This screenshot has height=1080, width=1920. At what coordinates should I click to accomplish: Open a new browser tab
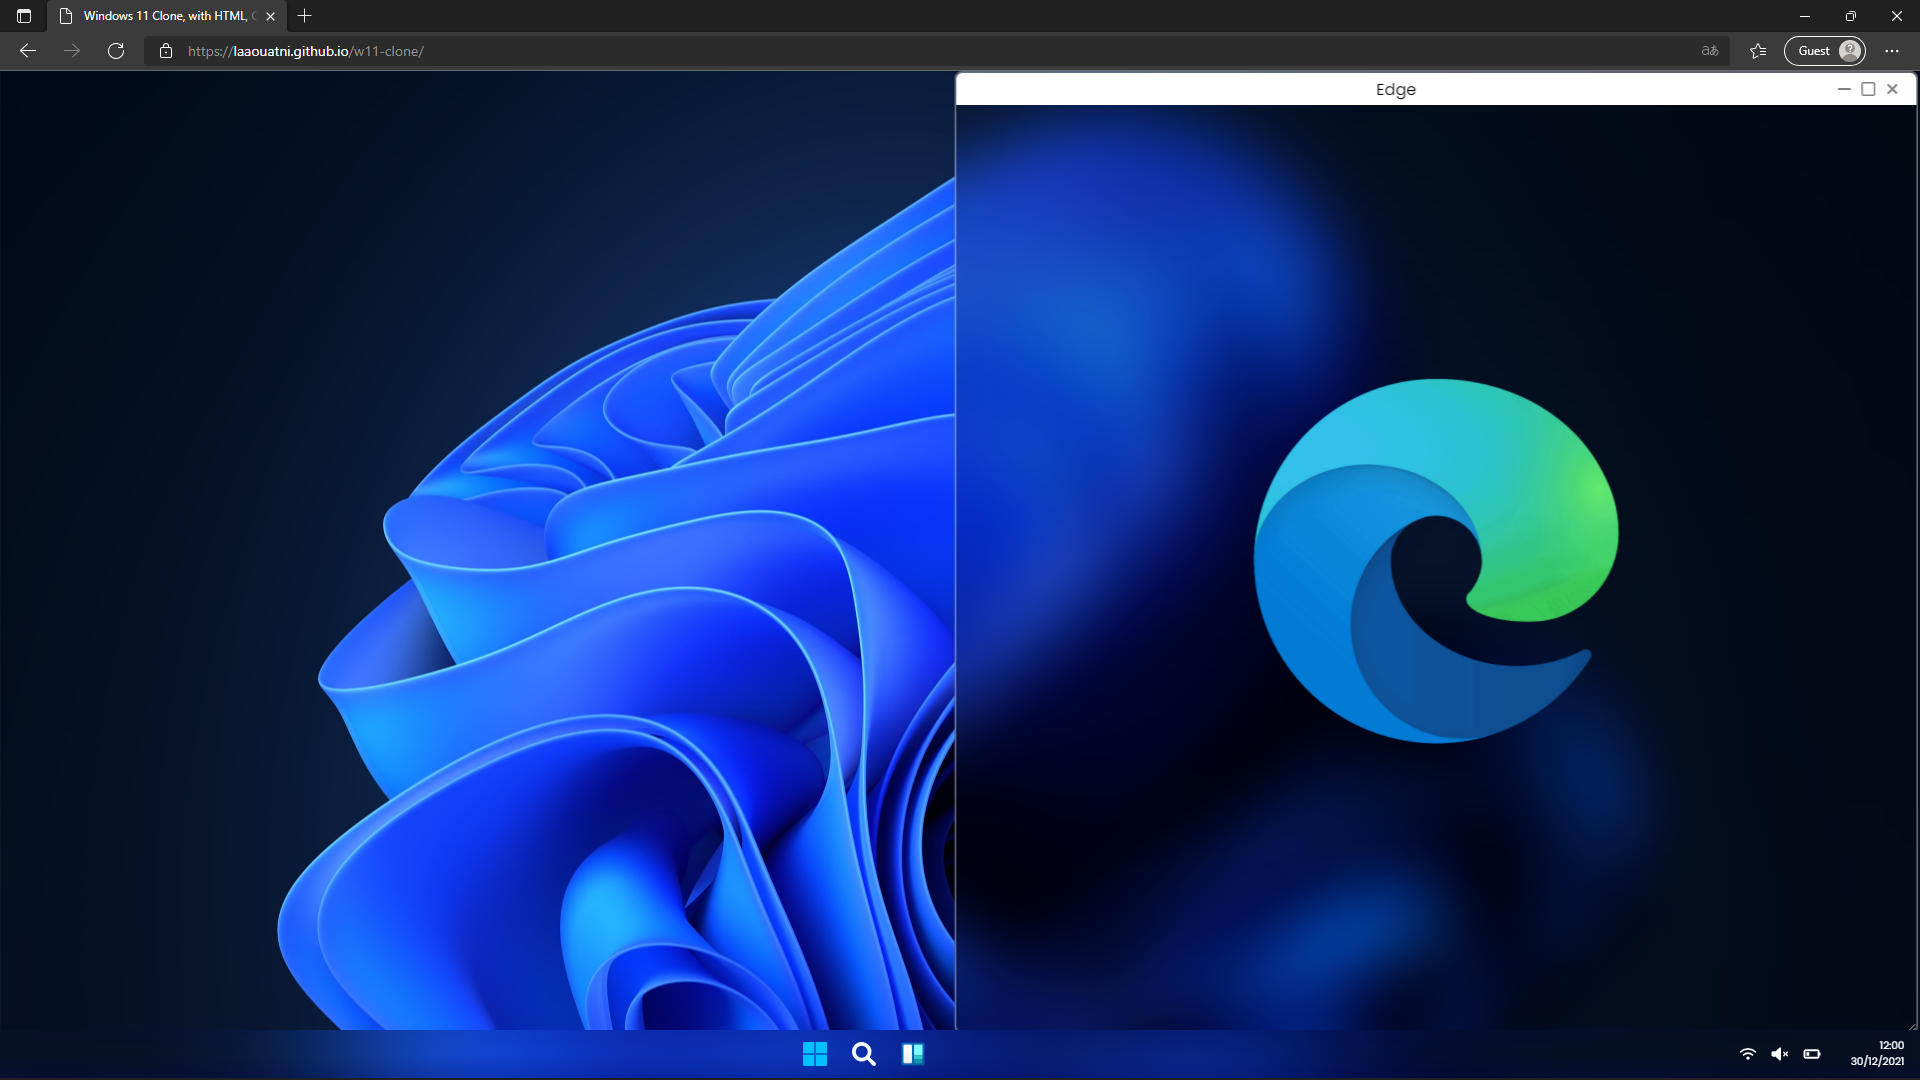(305, 16)
